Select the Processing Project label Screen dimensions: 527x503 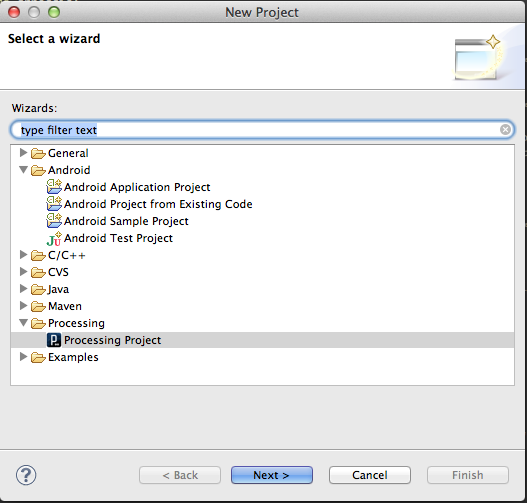point(113,340)
